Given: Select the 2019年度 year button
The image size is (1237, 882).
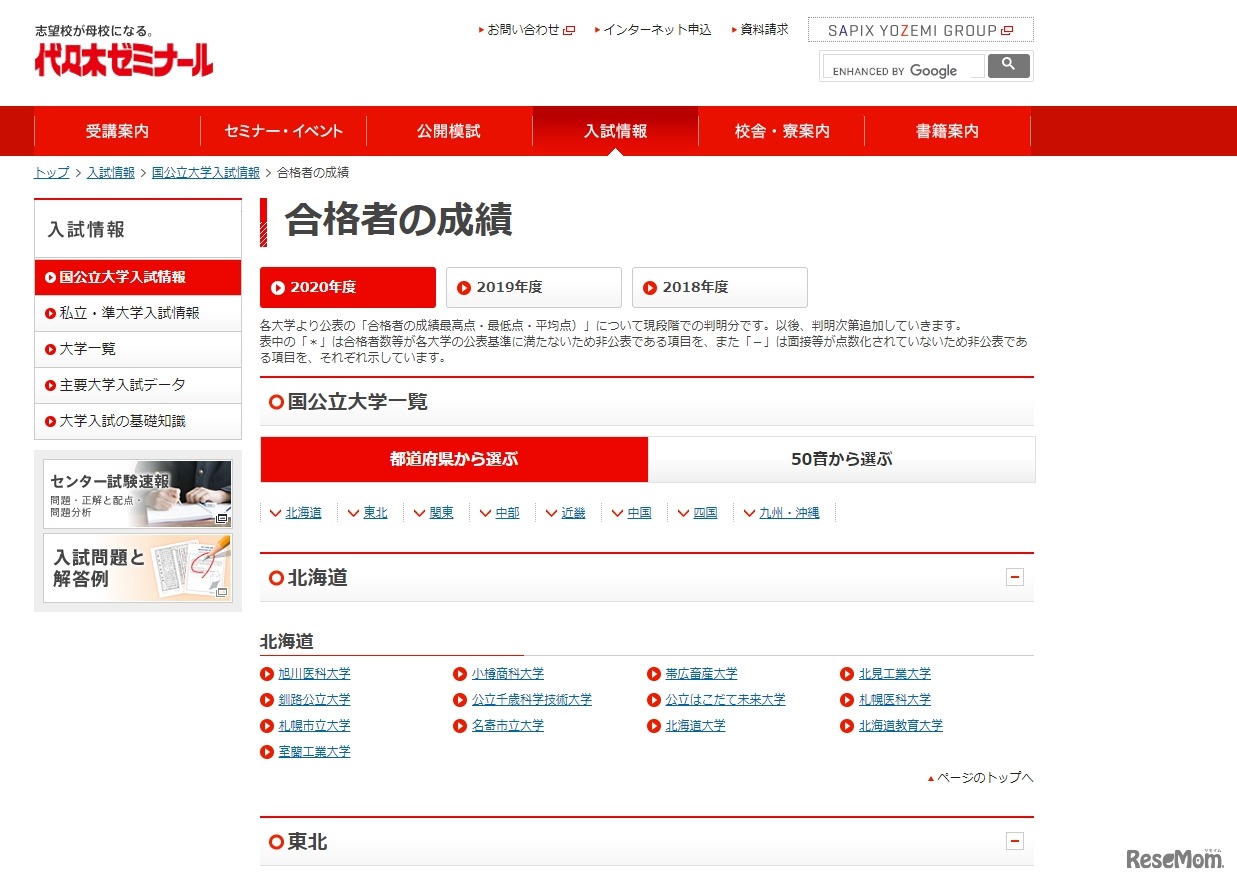Looking at the screenshot, I should coord(533,287).
